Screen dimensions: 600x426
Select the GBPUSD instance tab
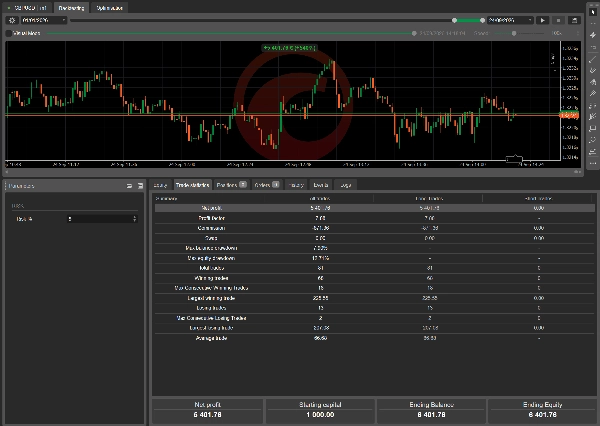point(27,8)
